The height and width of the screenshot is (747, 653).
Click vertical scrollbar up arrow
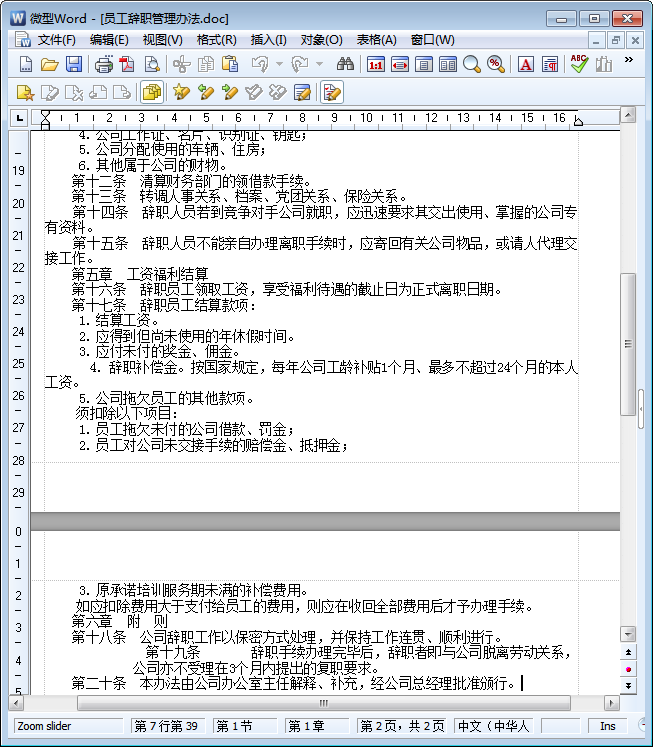[x=628, y=115]
